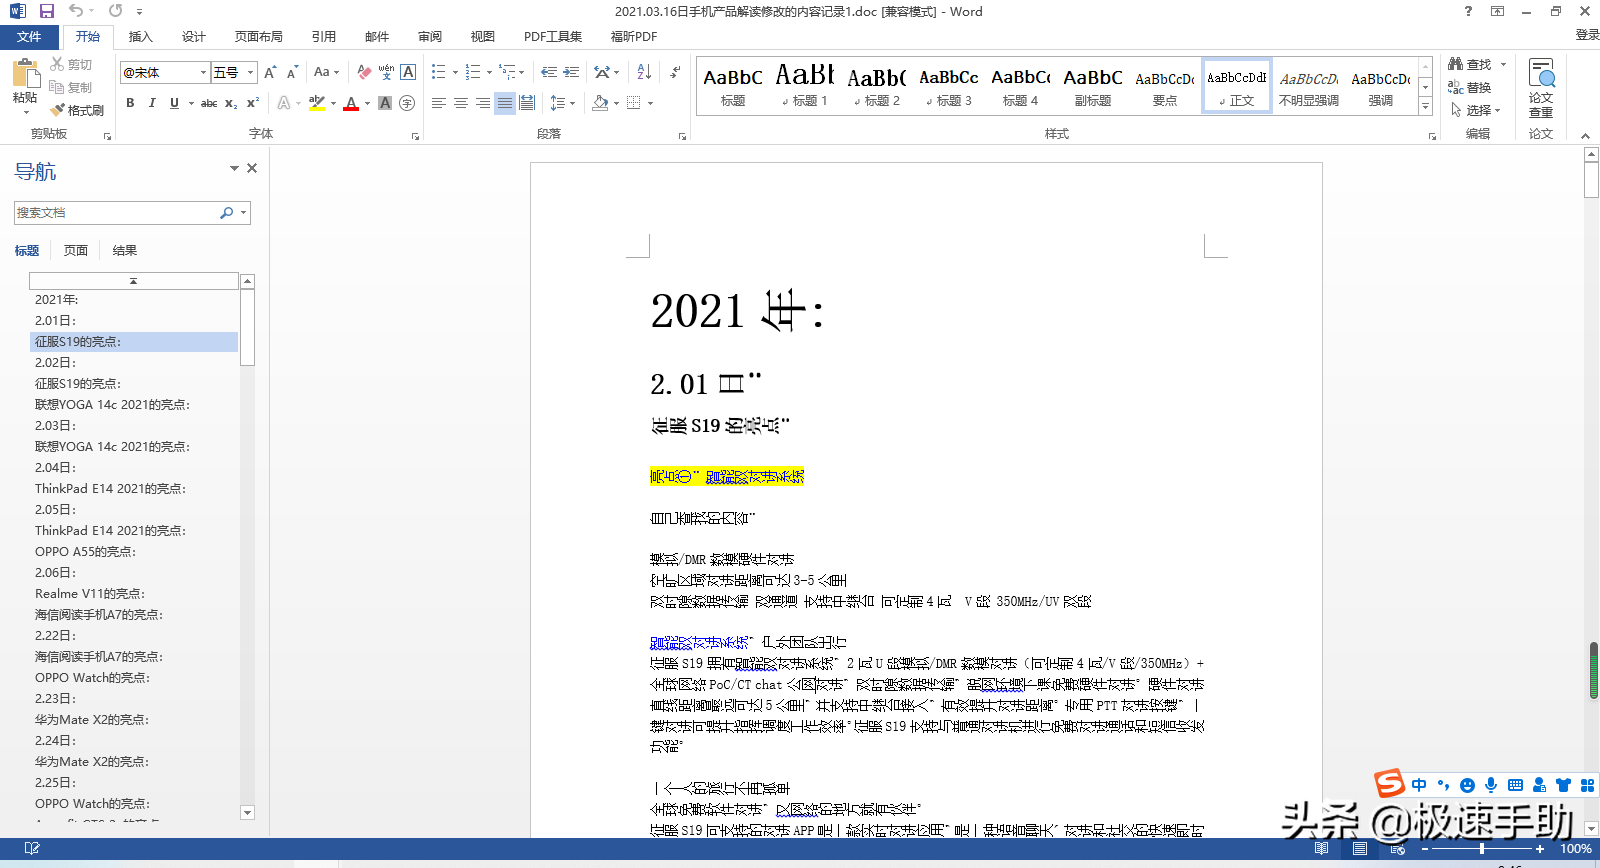Toggle superscript formatting
The height and width of the screenshot is (868, 1600).
(x=253, y=103)
